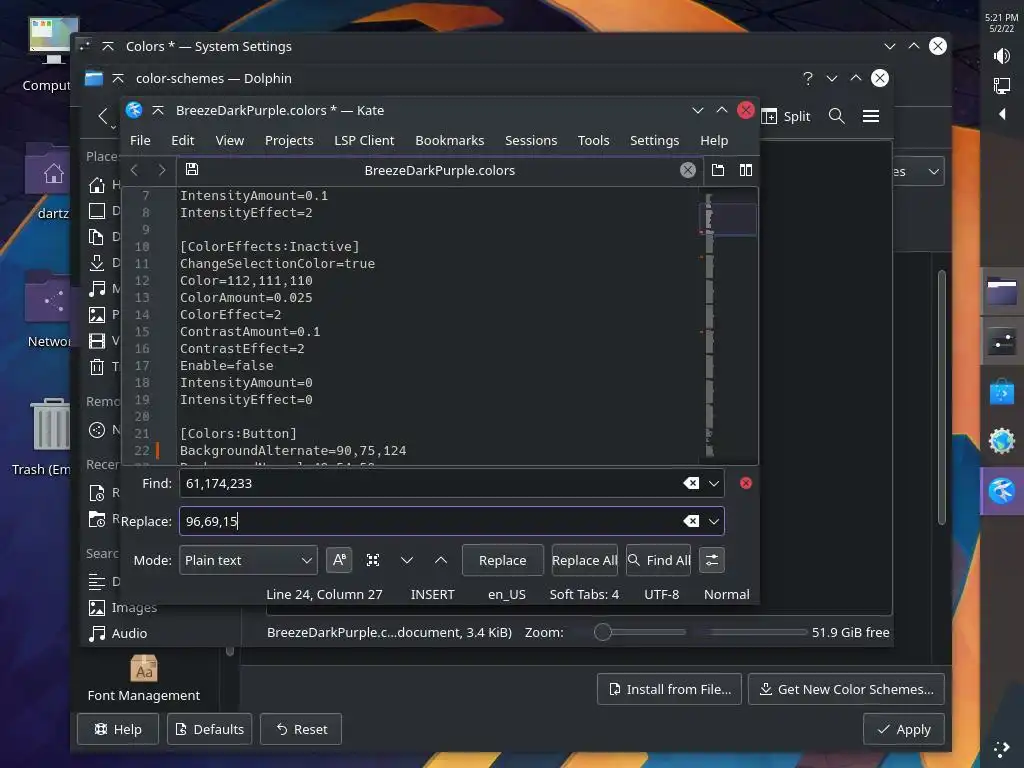Screen dimensions: 1024x768
Task: Jump to next search match
Action: (x=407, y=560)
